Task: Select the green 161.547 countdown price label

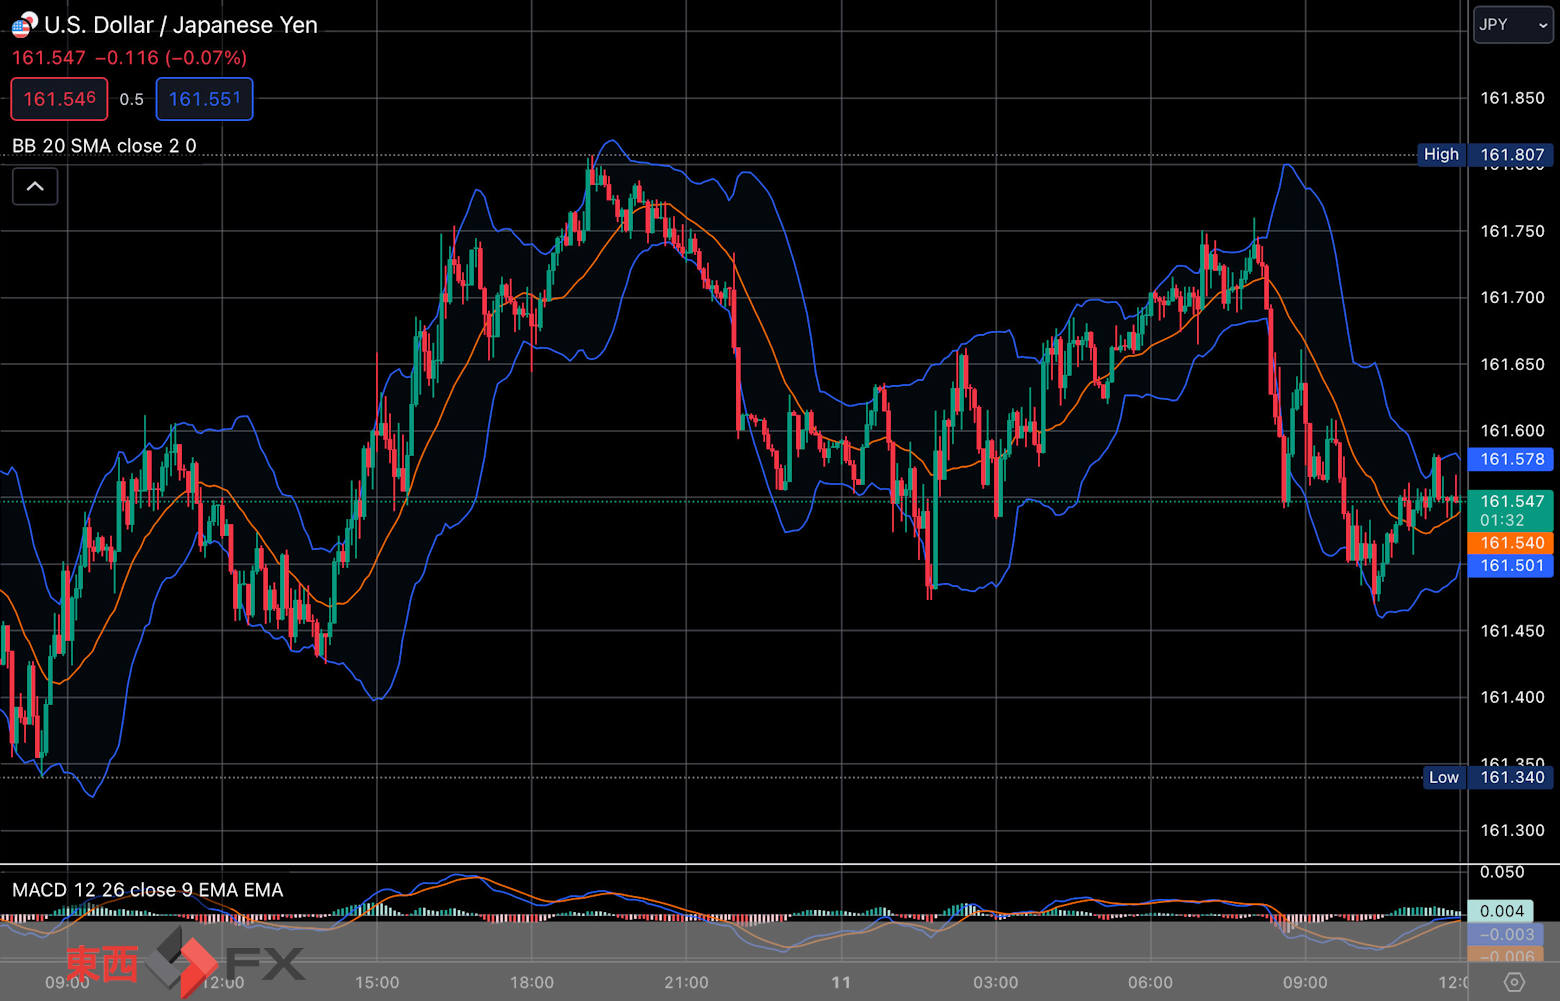Action: coord(1511,510)
